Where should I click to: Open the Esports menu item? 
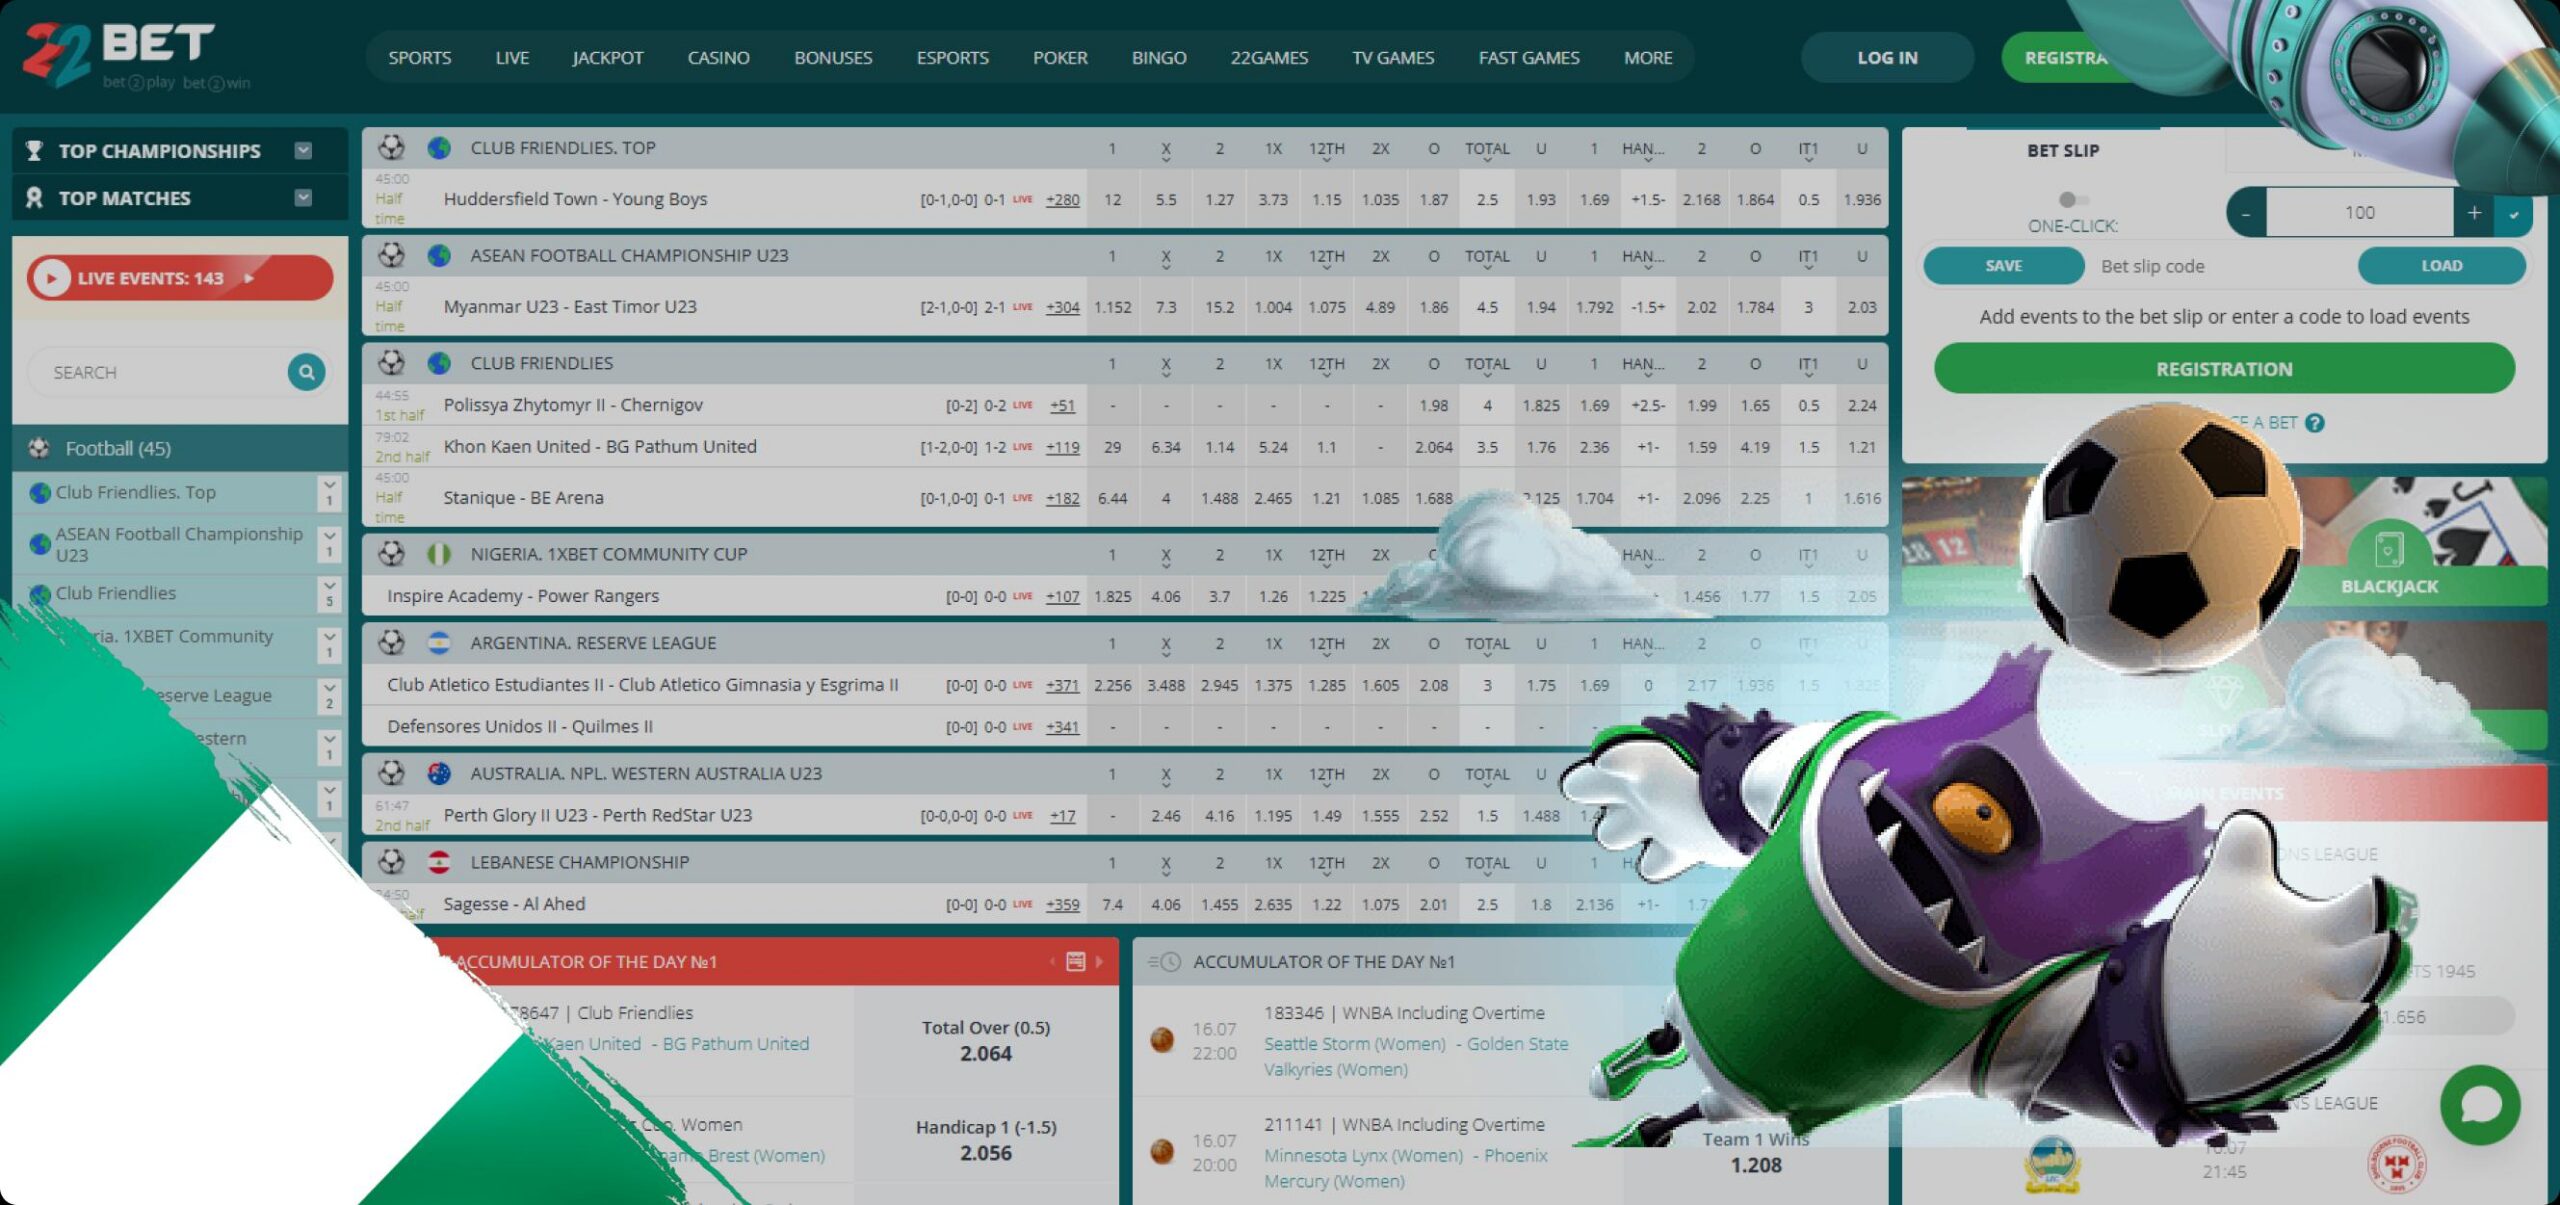coord(951,58)
